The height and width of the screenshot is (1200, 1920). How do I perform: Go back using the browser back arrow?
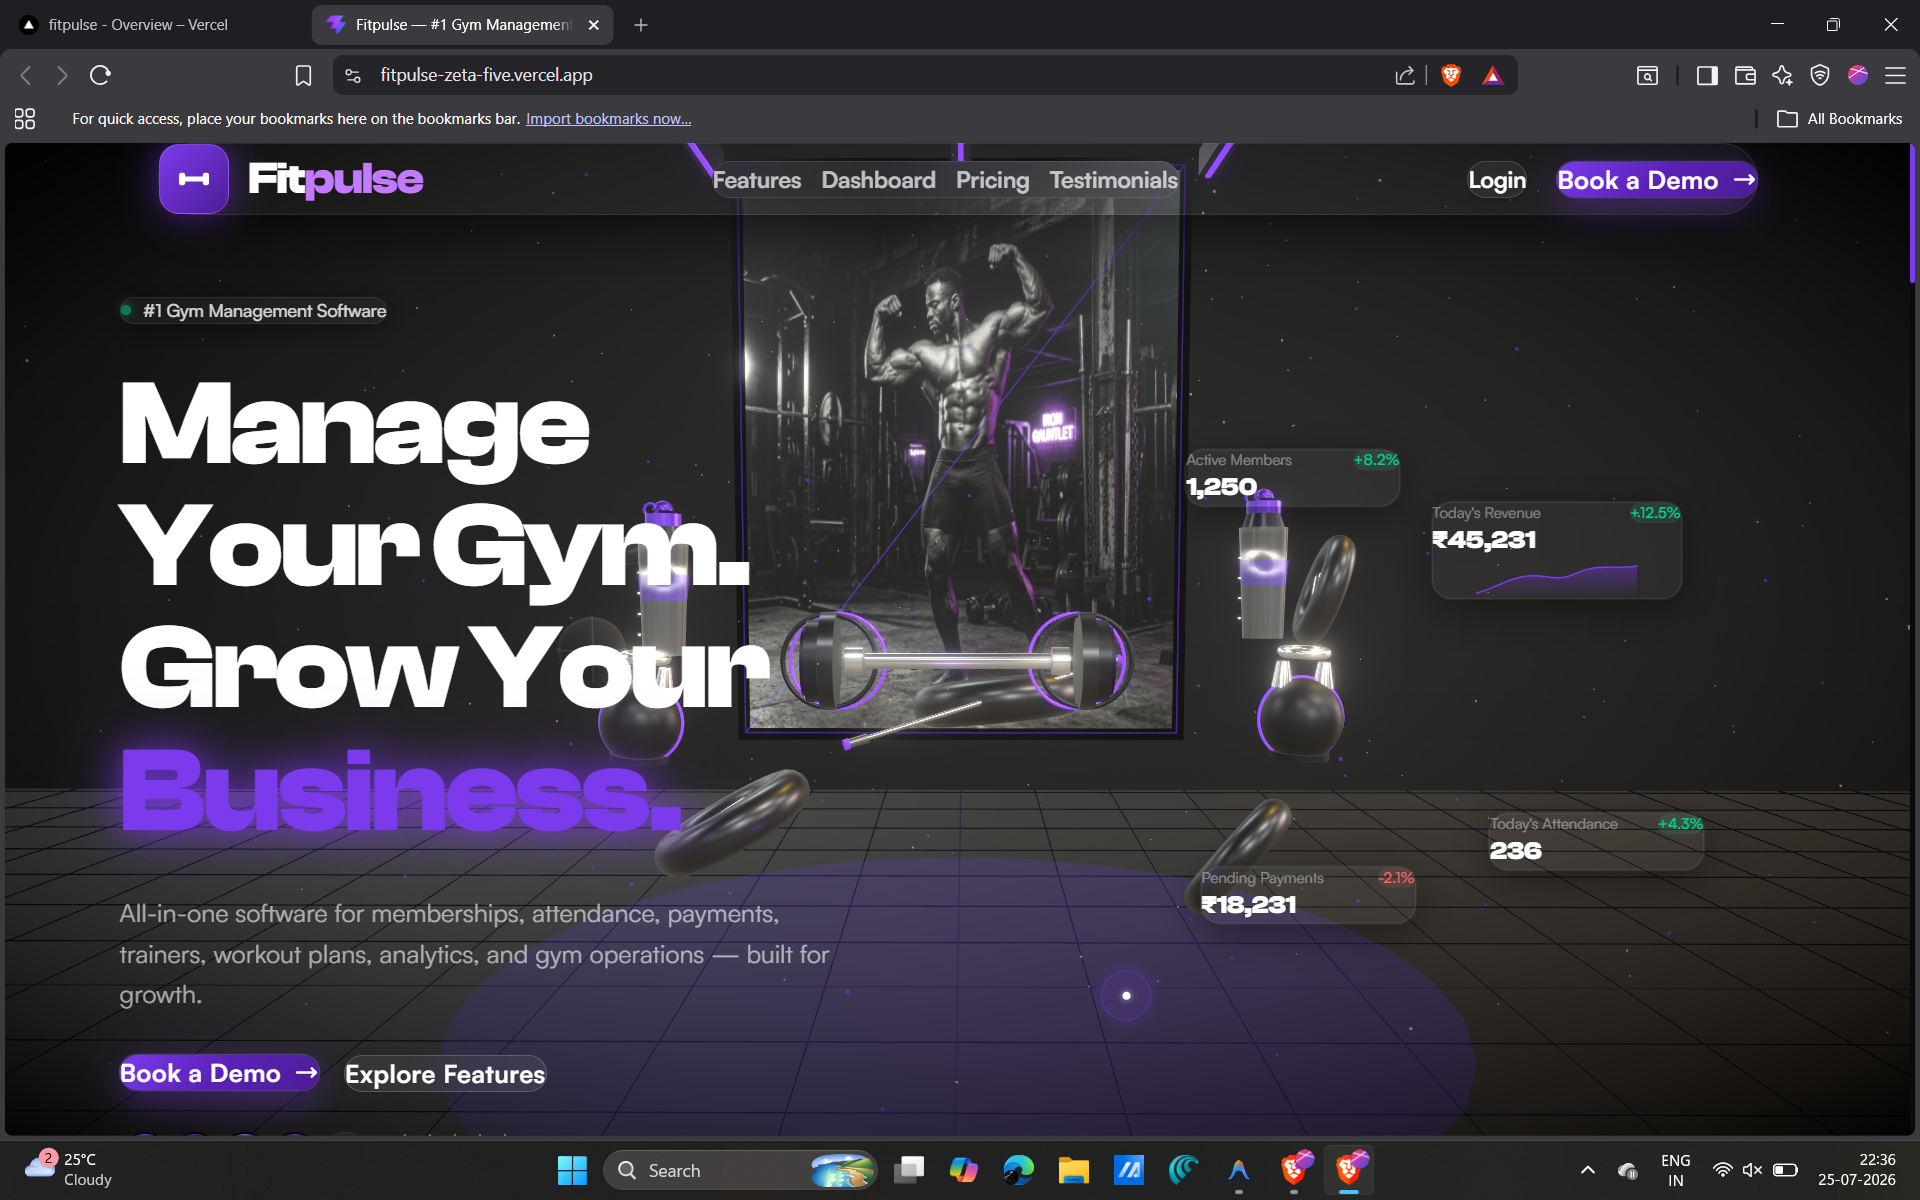[27, 75]
